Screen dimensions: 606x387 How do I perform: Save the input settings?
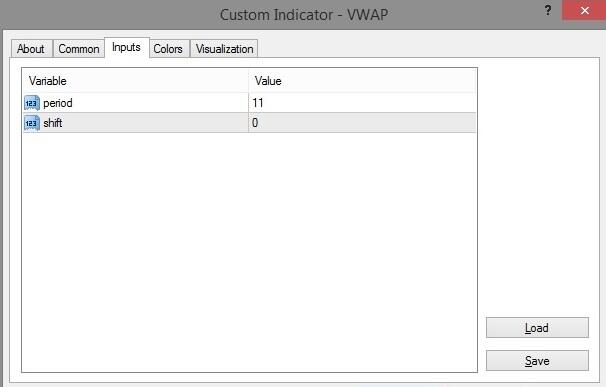[537, 361]
